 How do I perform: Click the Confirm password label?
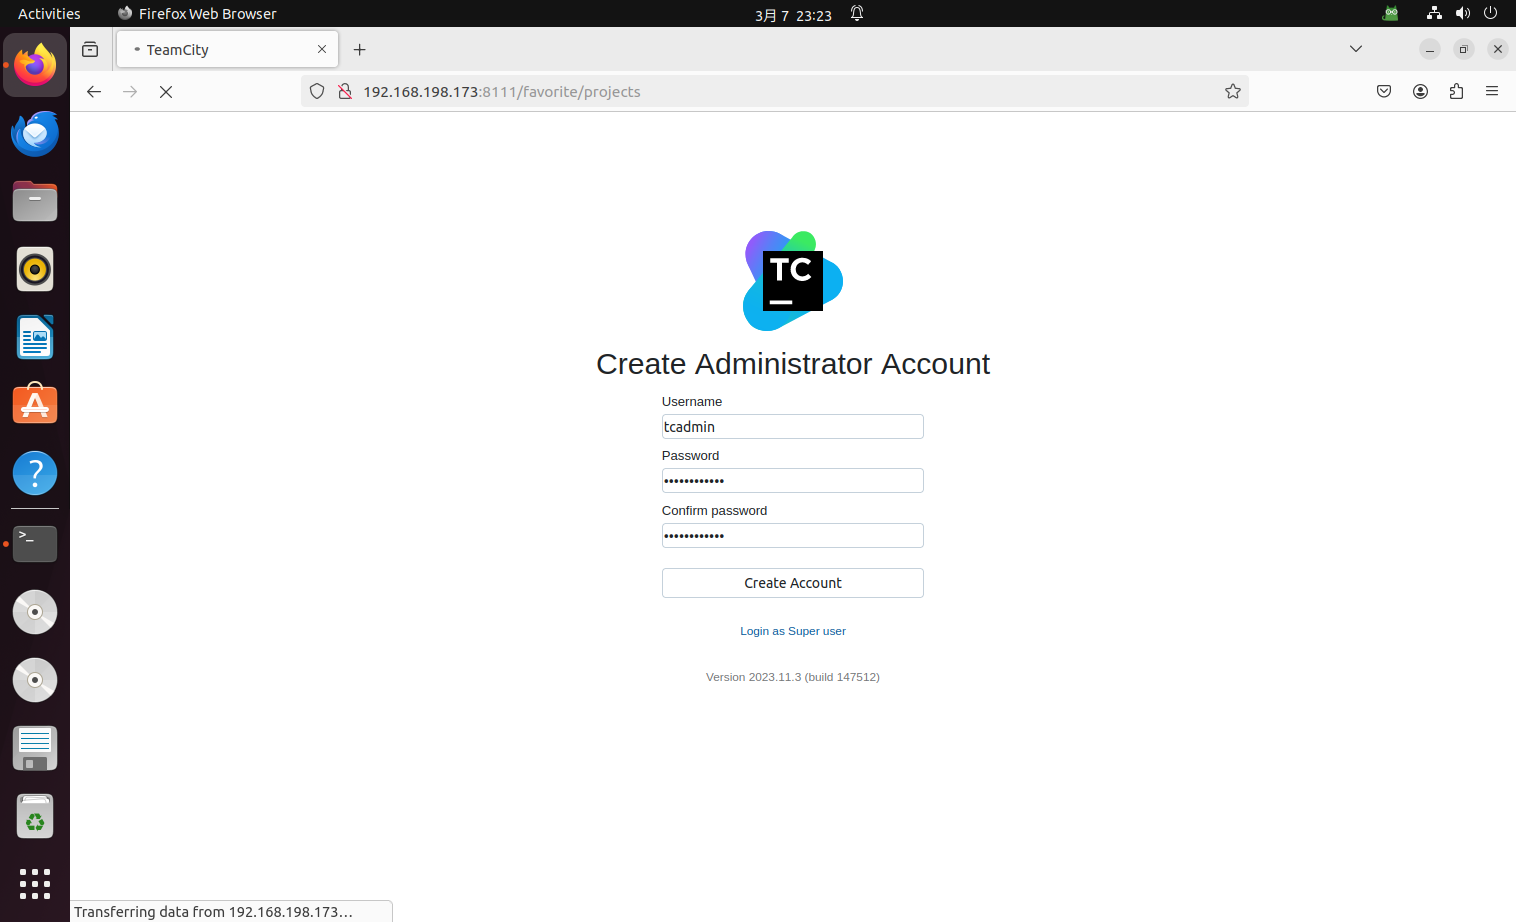(714, 510)
